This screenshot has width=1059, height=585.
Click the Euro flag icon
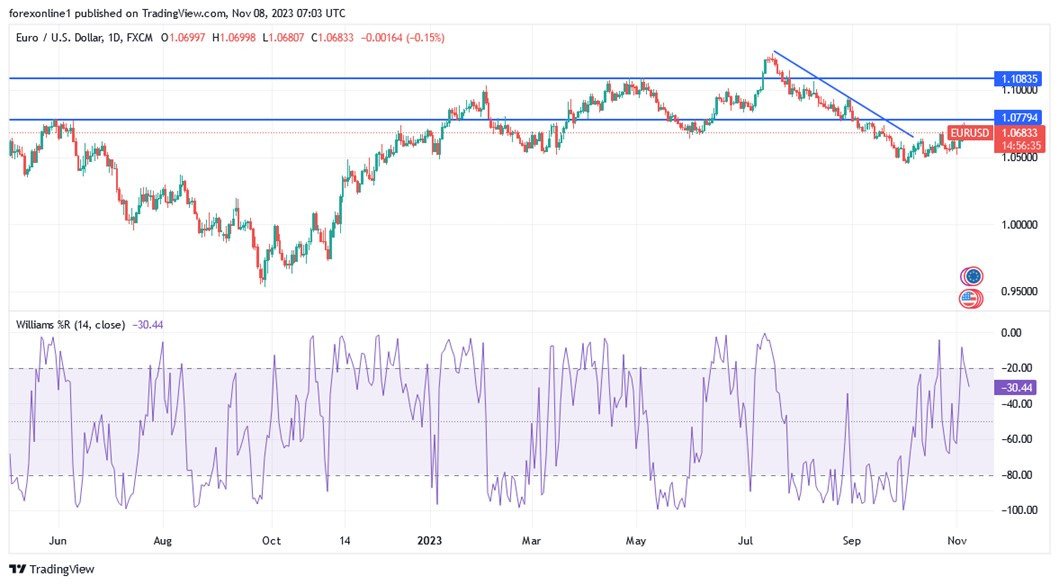[x=970, y=275]
